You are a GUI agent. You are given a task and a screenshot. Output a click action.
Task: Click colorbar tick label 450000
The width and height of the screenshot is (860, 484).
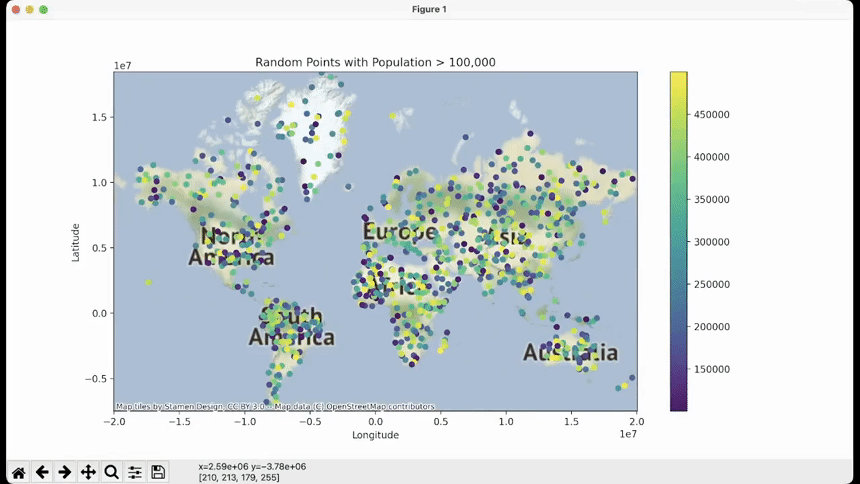point(711,115)
